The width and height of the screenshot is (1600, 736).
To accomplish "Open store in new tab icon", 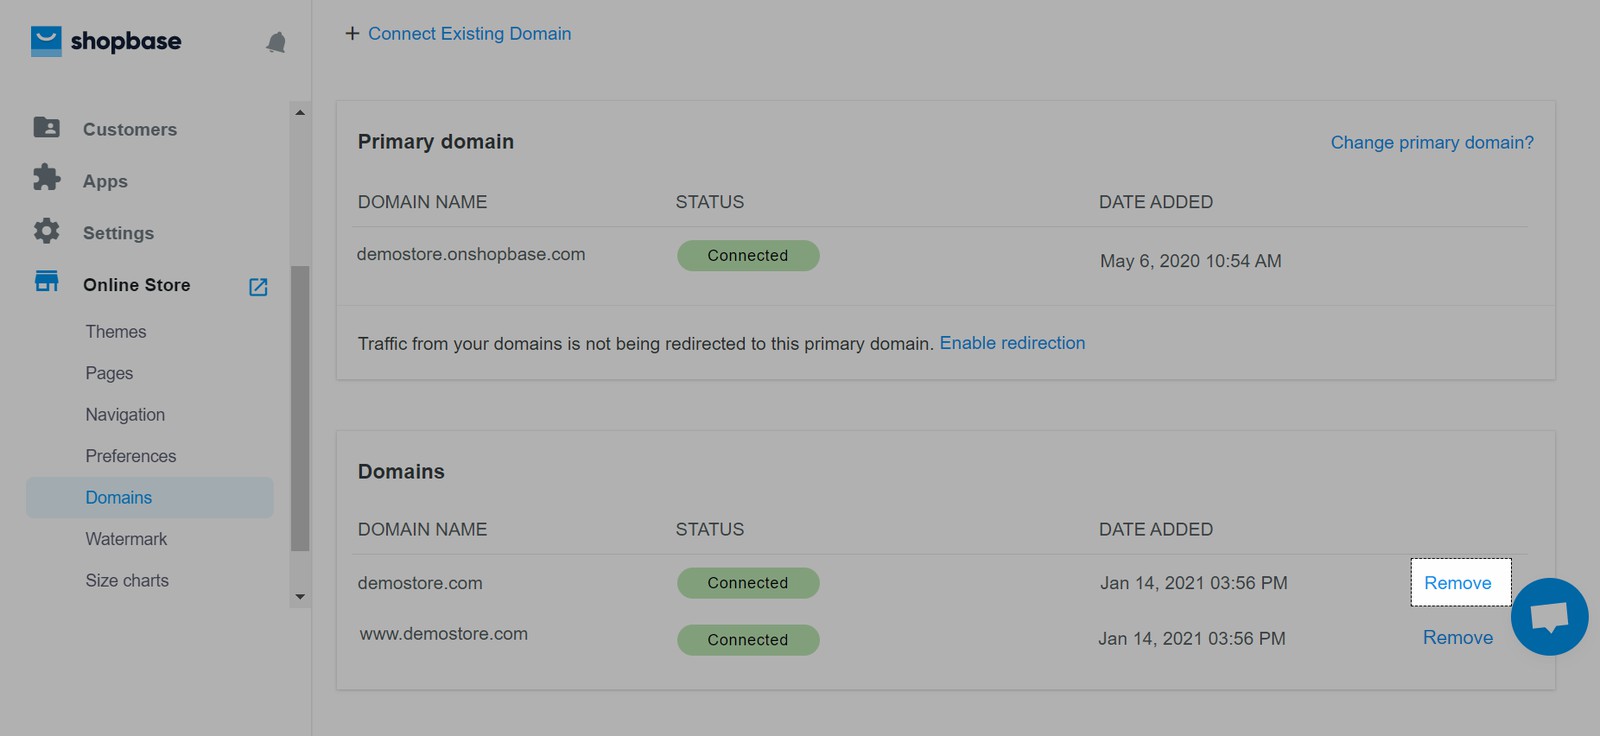I will coord(258,287).
